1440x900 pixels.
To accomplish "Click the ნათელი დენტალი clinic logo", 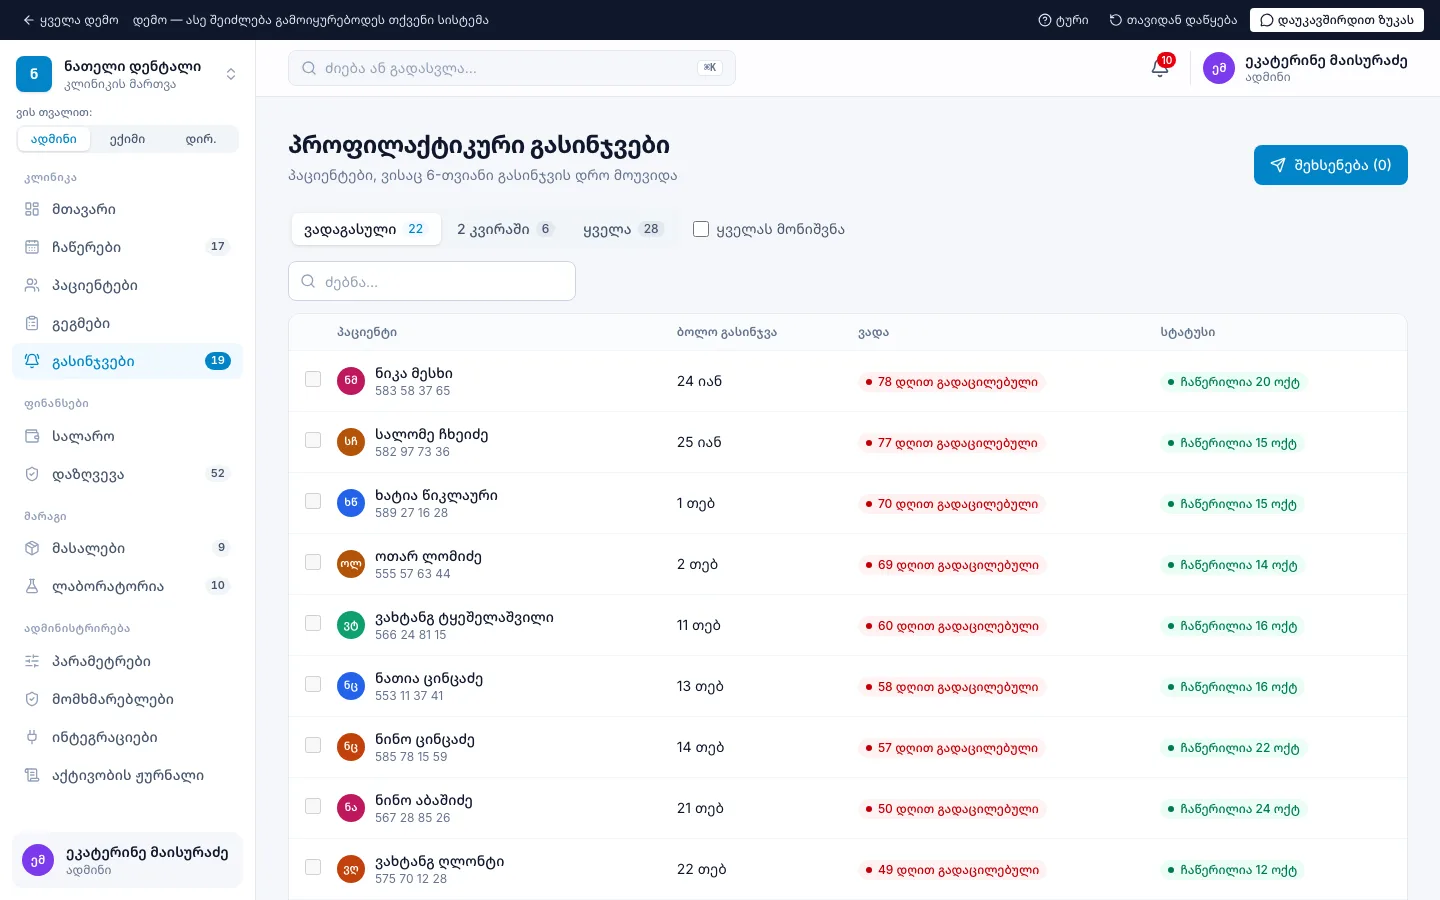I will (34, 74).
